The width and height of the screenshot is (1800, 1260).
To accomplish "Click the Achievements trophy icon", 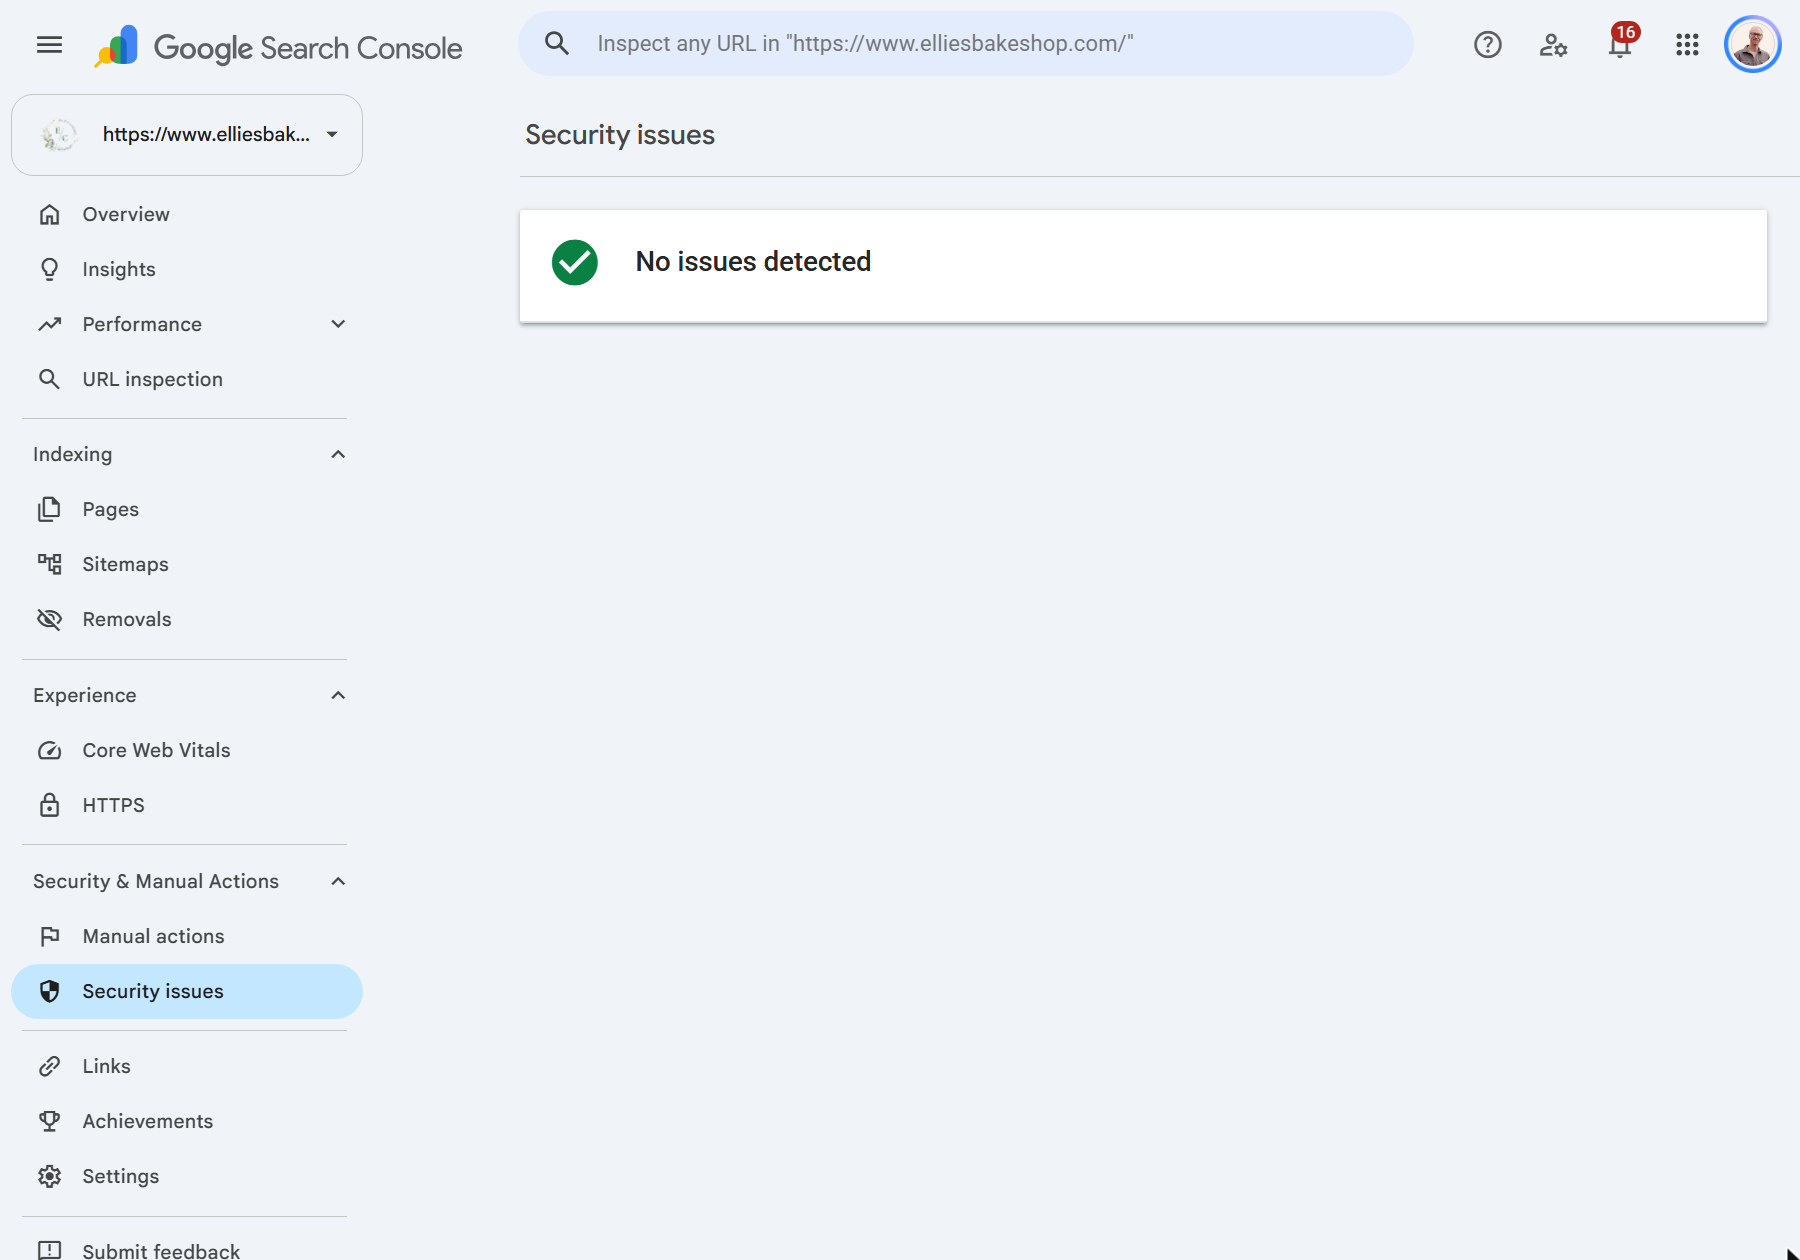I will [49, 1122].
